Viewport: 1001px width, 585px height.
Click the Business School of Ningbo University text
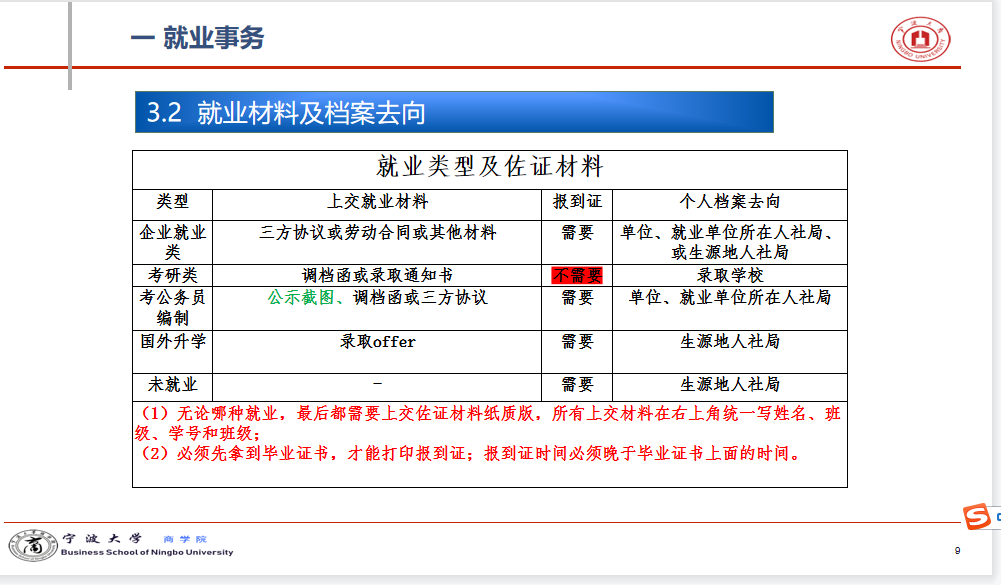(147, 553)
